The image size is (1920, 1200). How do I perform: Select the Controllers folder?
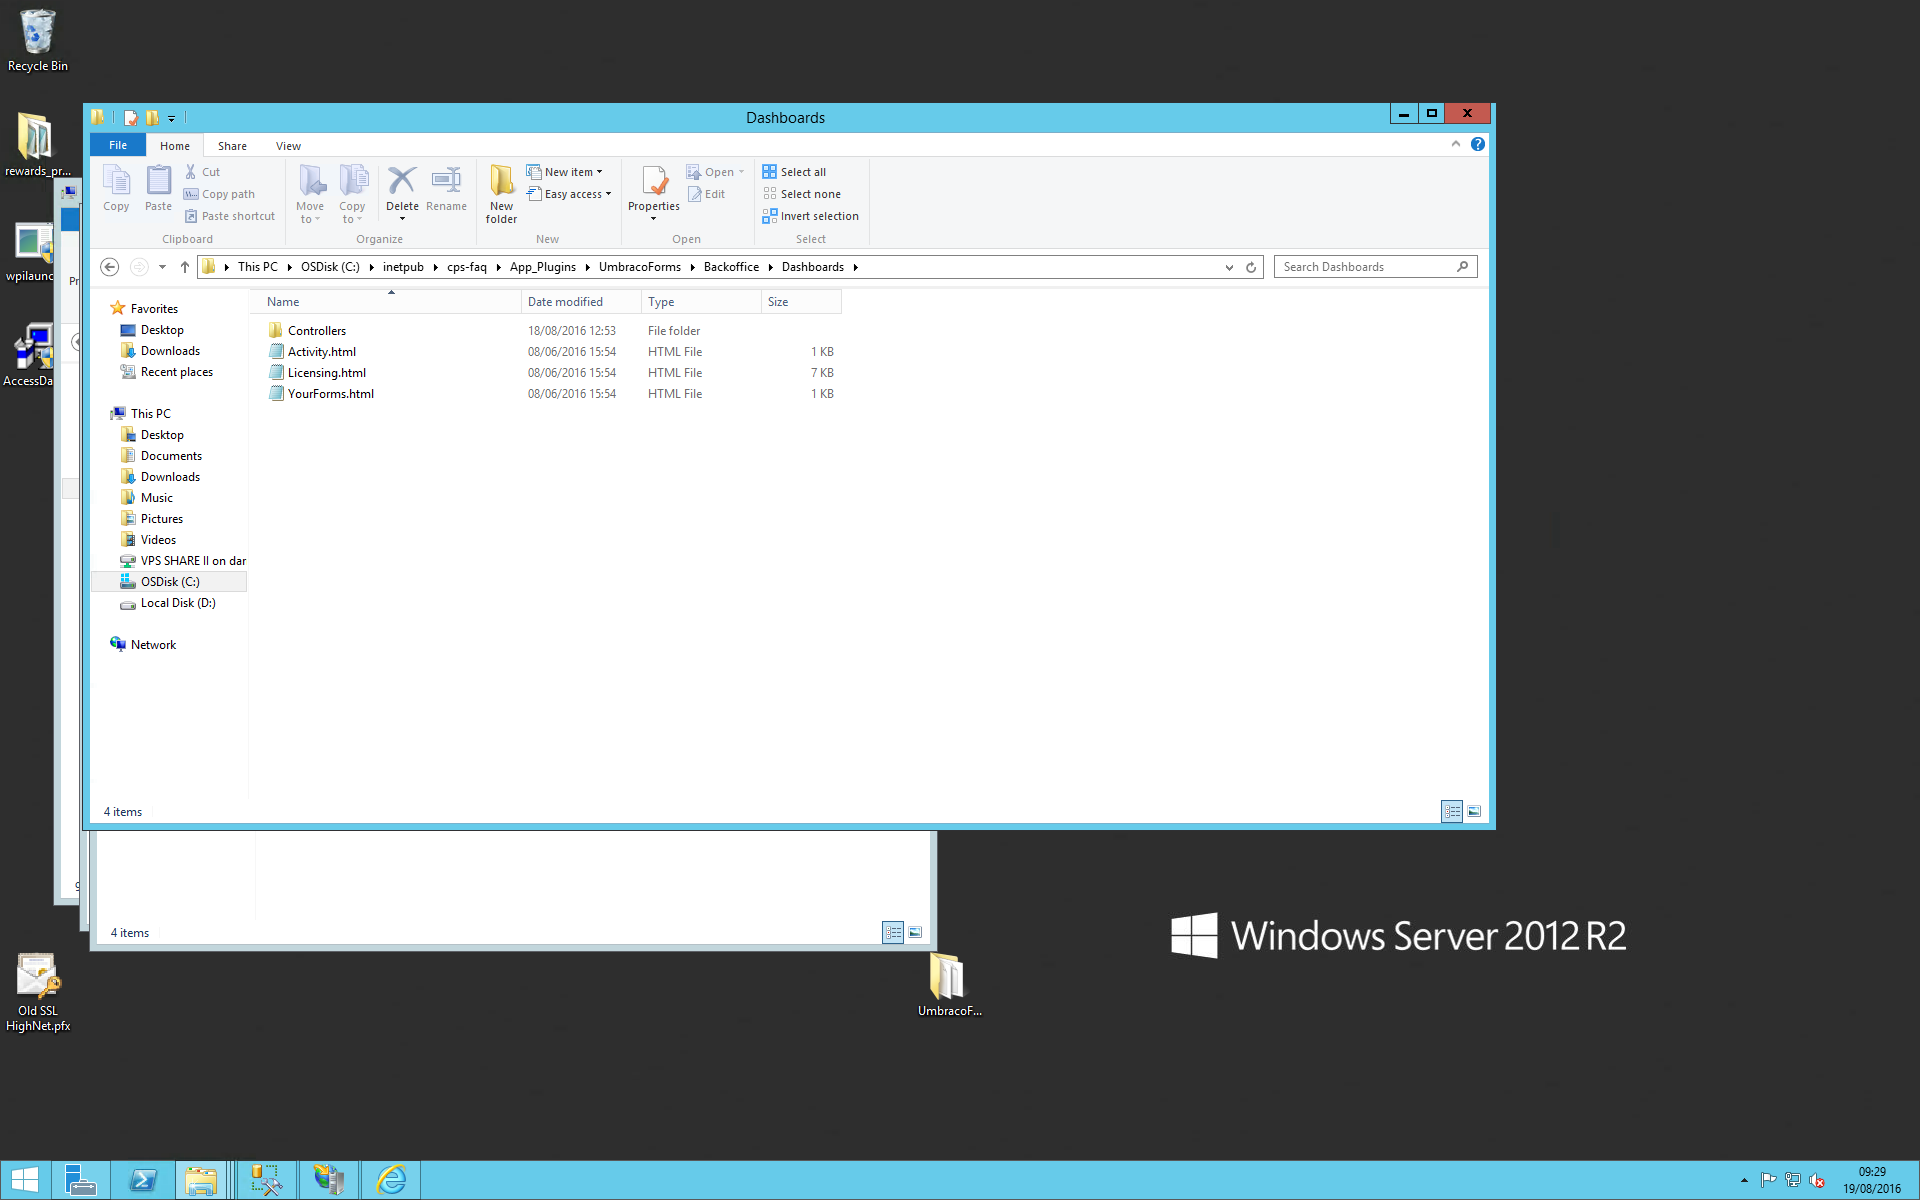pos(317,331)
